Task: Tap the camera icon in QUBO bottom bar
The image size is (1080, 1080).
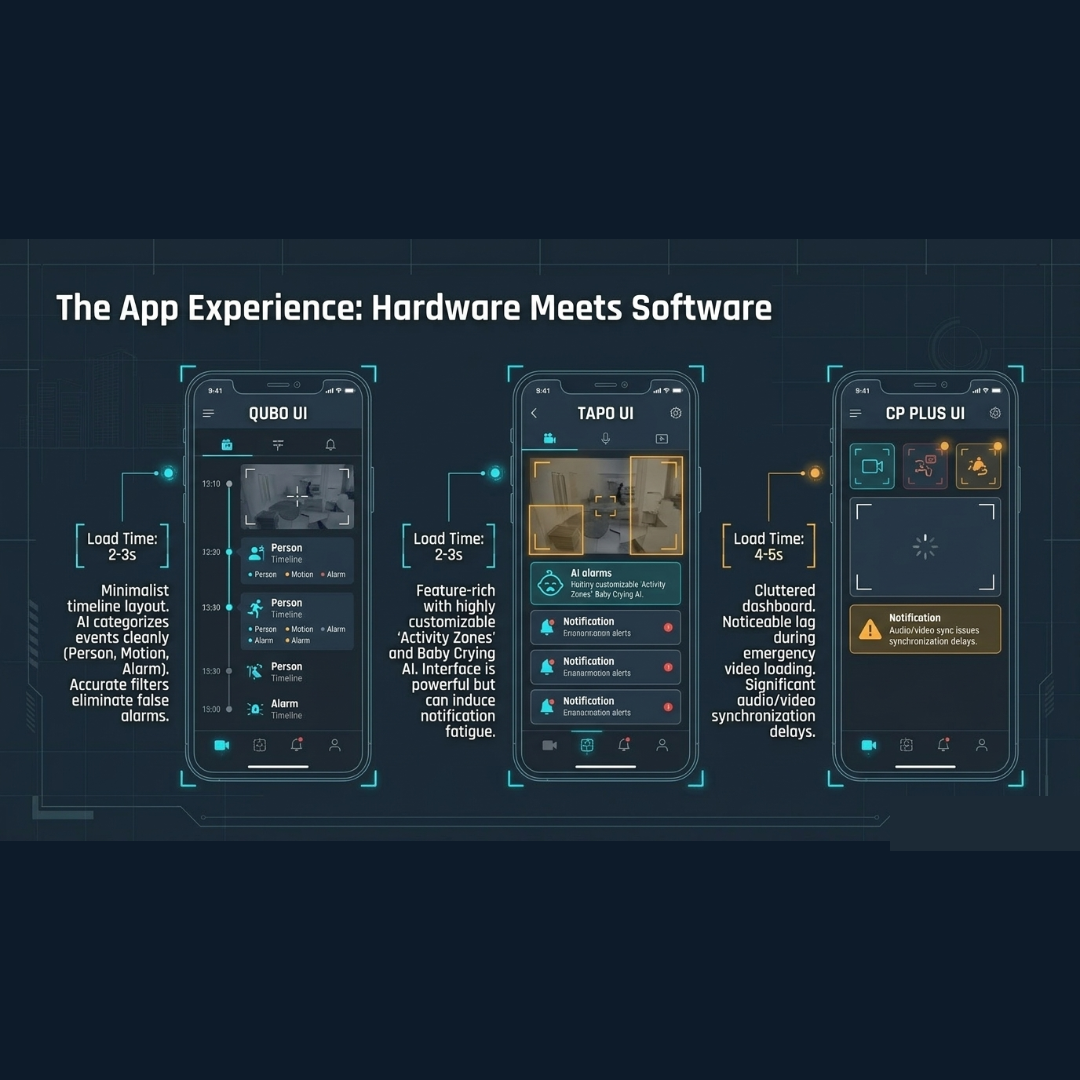Action: 222,745
